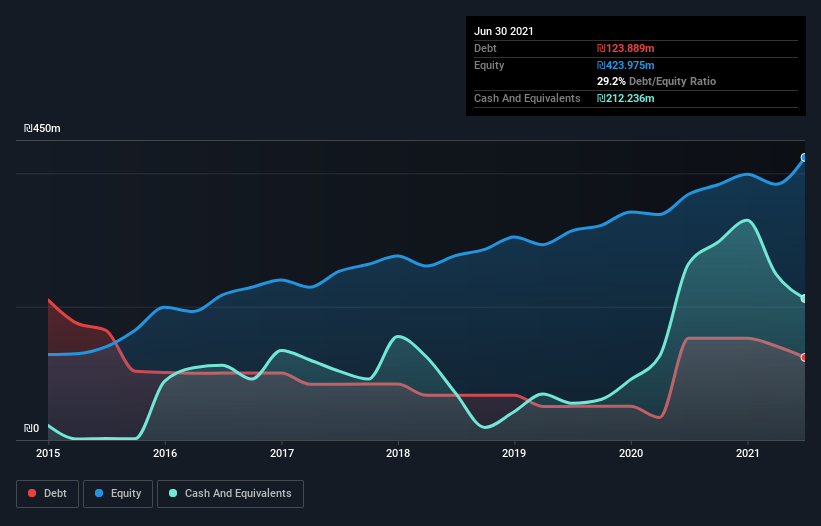Image resolution: width=821 pixels, height=526 pixels.
Task: Click the 2017 x-axis label
Action: coord(282,453)
